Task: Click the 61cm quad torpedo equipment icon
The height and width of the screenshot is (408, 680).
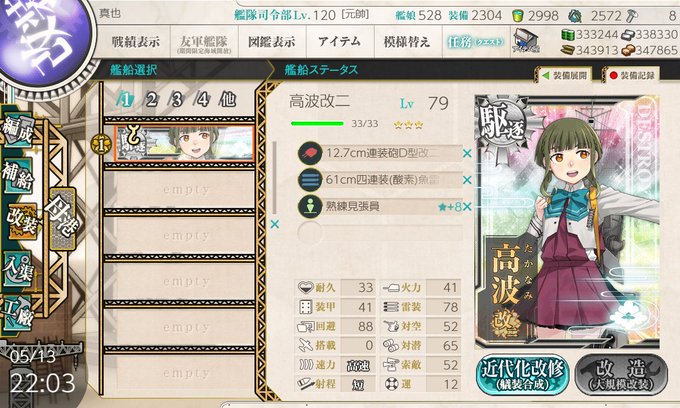Action: tap(310, 180)
